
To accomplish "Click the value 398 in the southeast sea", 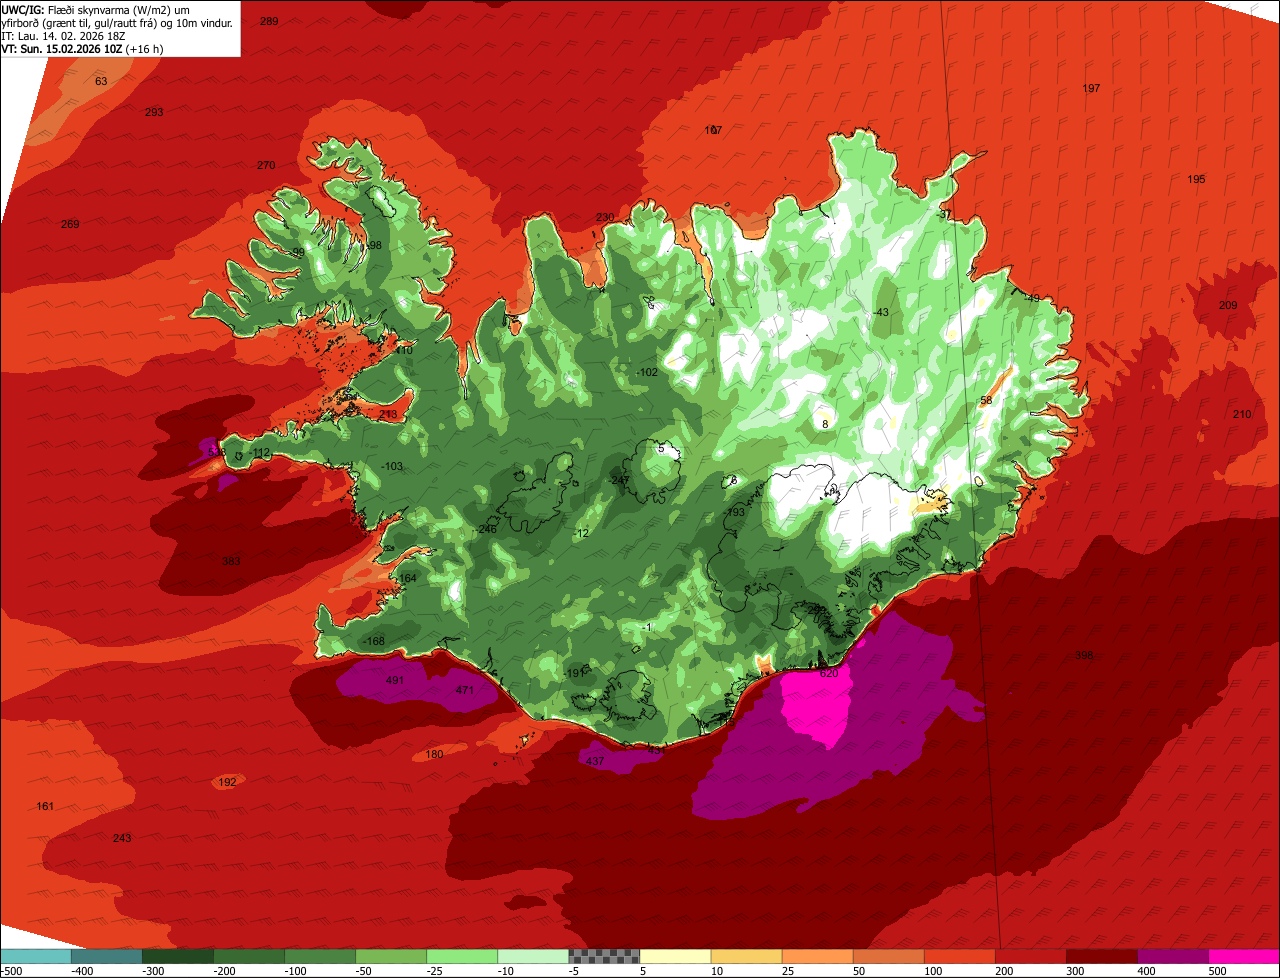I will [1084, 656].
